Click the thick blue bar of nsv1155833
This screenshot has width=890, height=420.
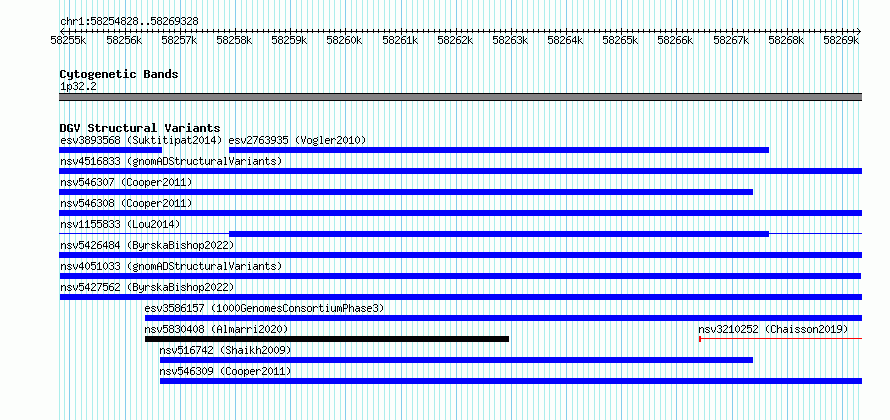[x=499, y=234]
